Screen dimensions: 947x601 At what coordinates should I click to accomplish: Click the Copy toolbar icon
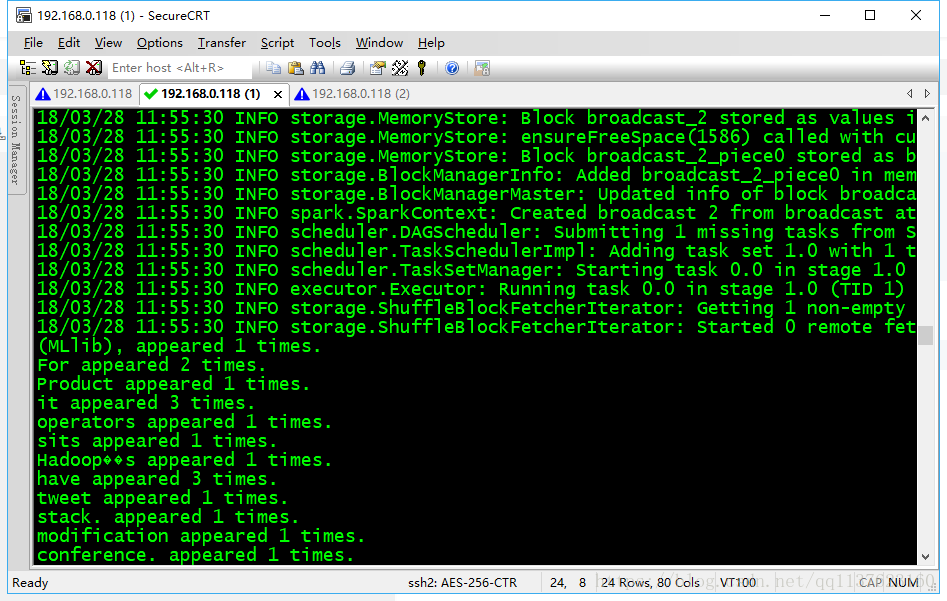point(274,68)
